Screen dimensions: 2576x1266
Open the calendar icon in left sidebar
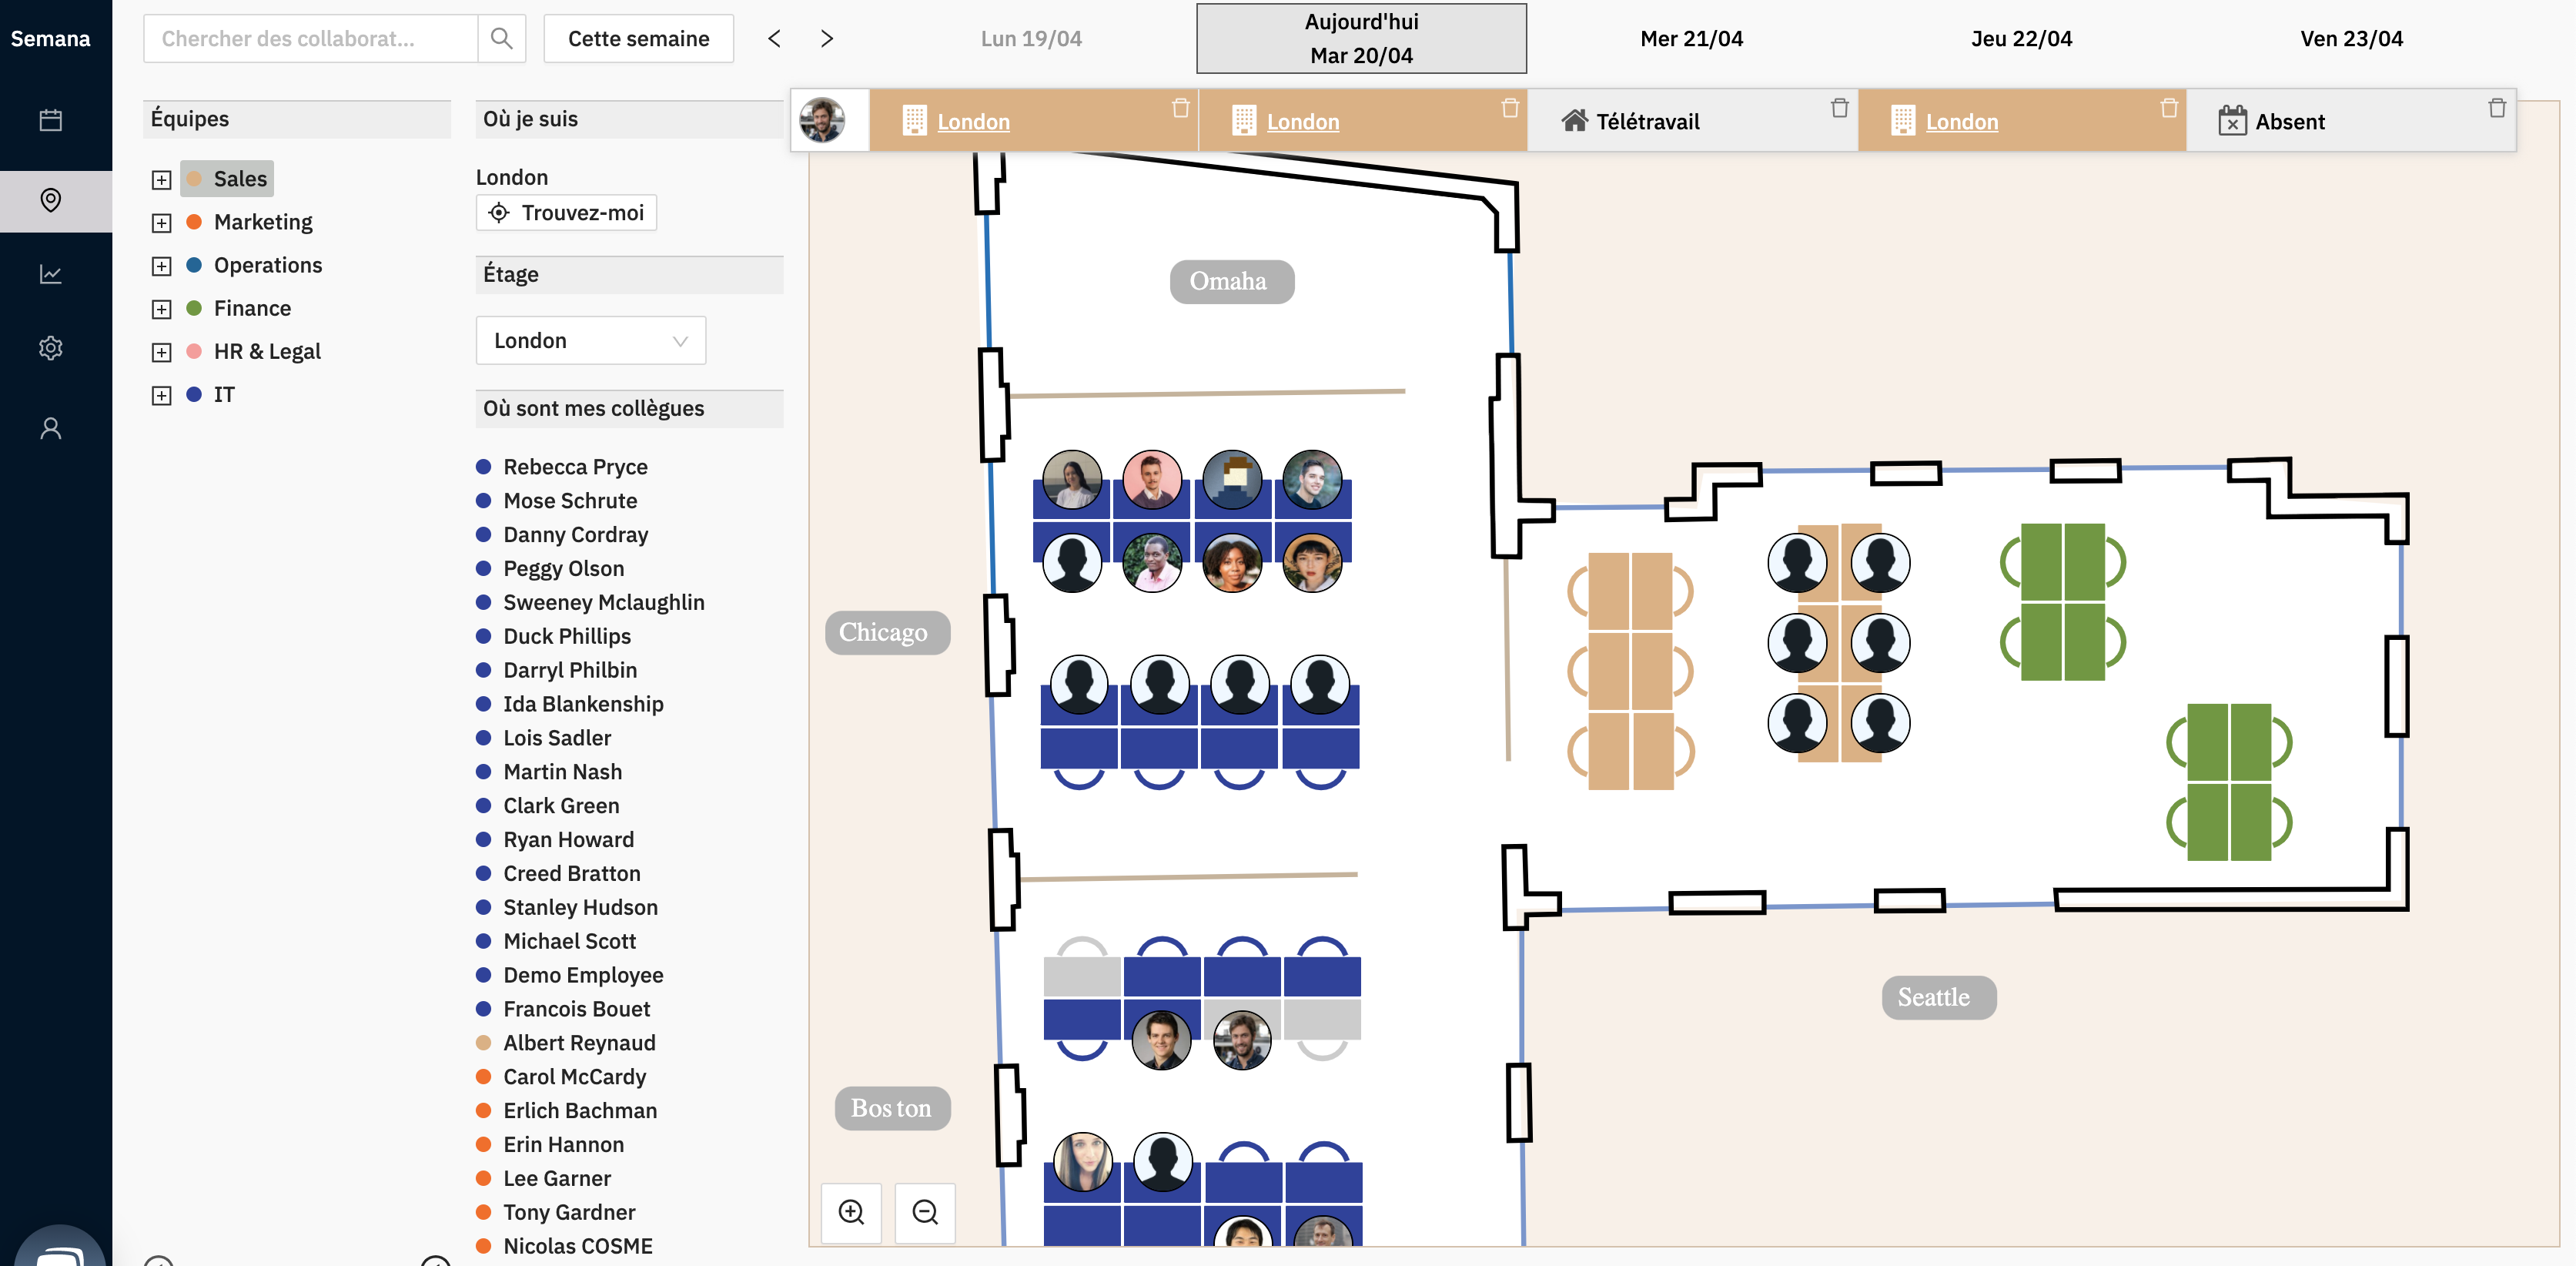tap(50, 121)
